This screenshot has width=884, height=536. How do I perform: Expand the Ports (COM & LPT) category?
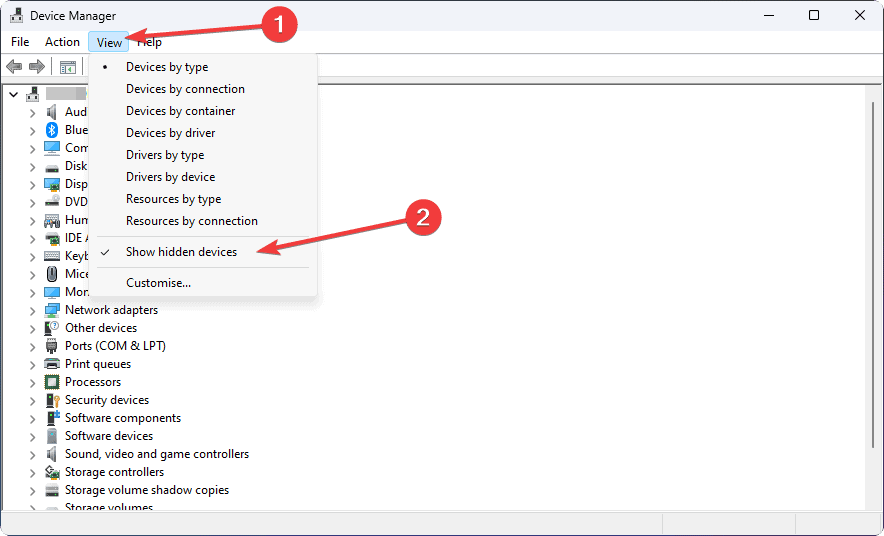coord(33,347)
